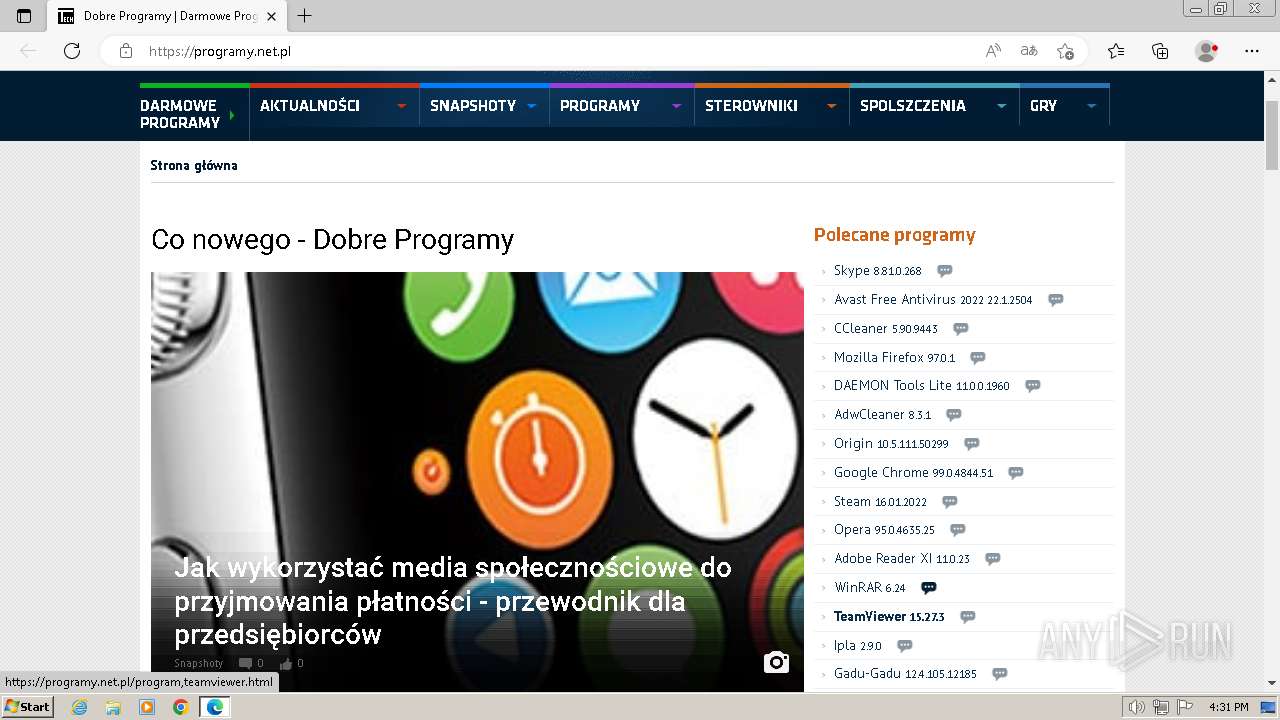Click comment bubble next to Google Chrome
This screenshot has width=1280, height=720.
point(1016,473)
